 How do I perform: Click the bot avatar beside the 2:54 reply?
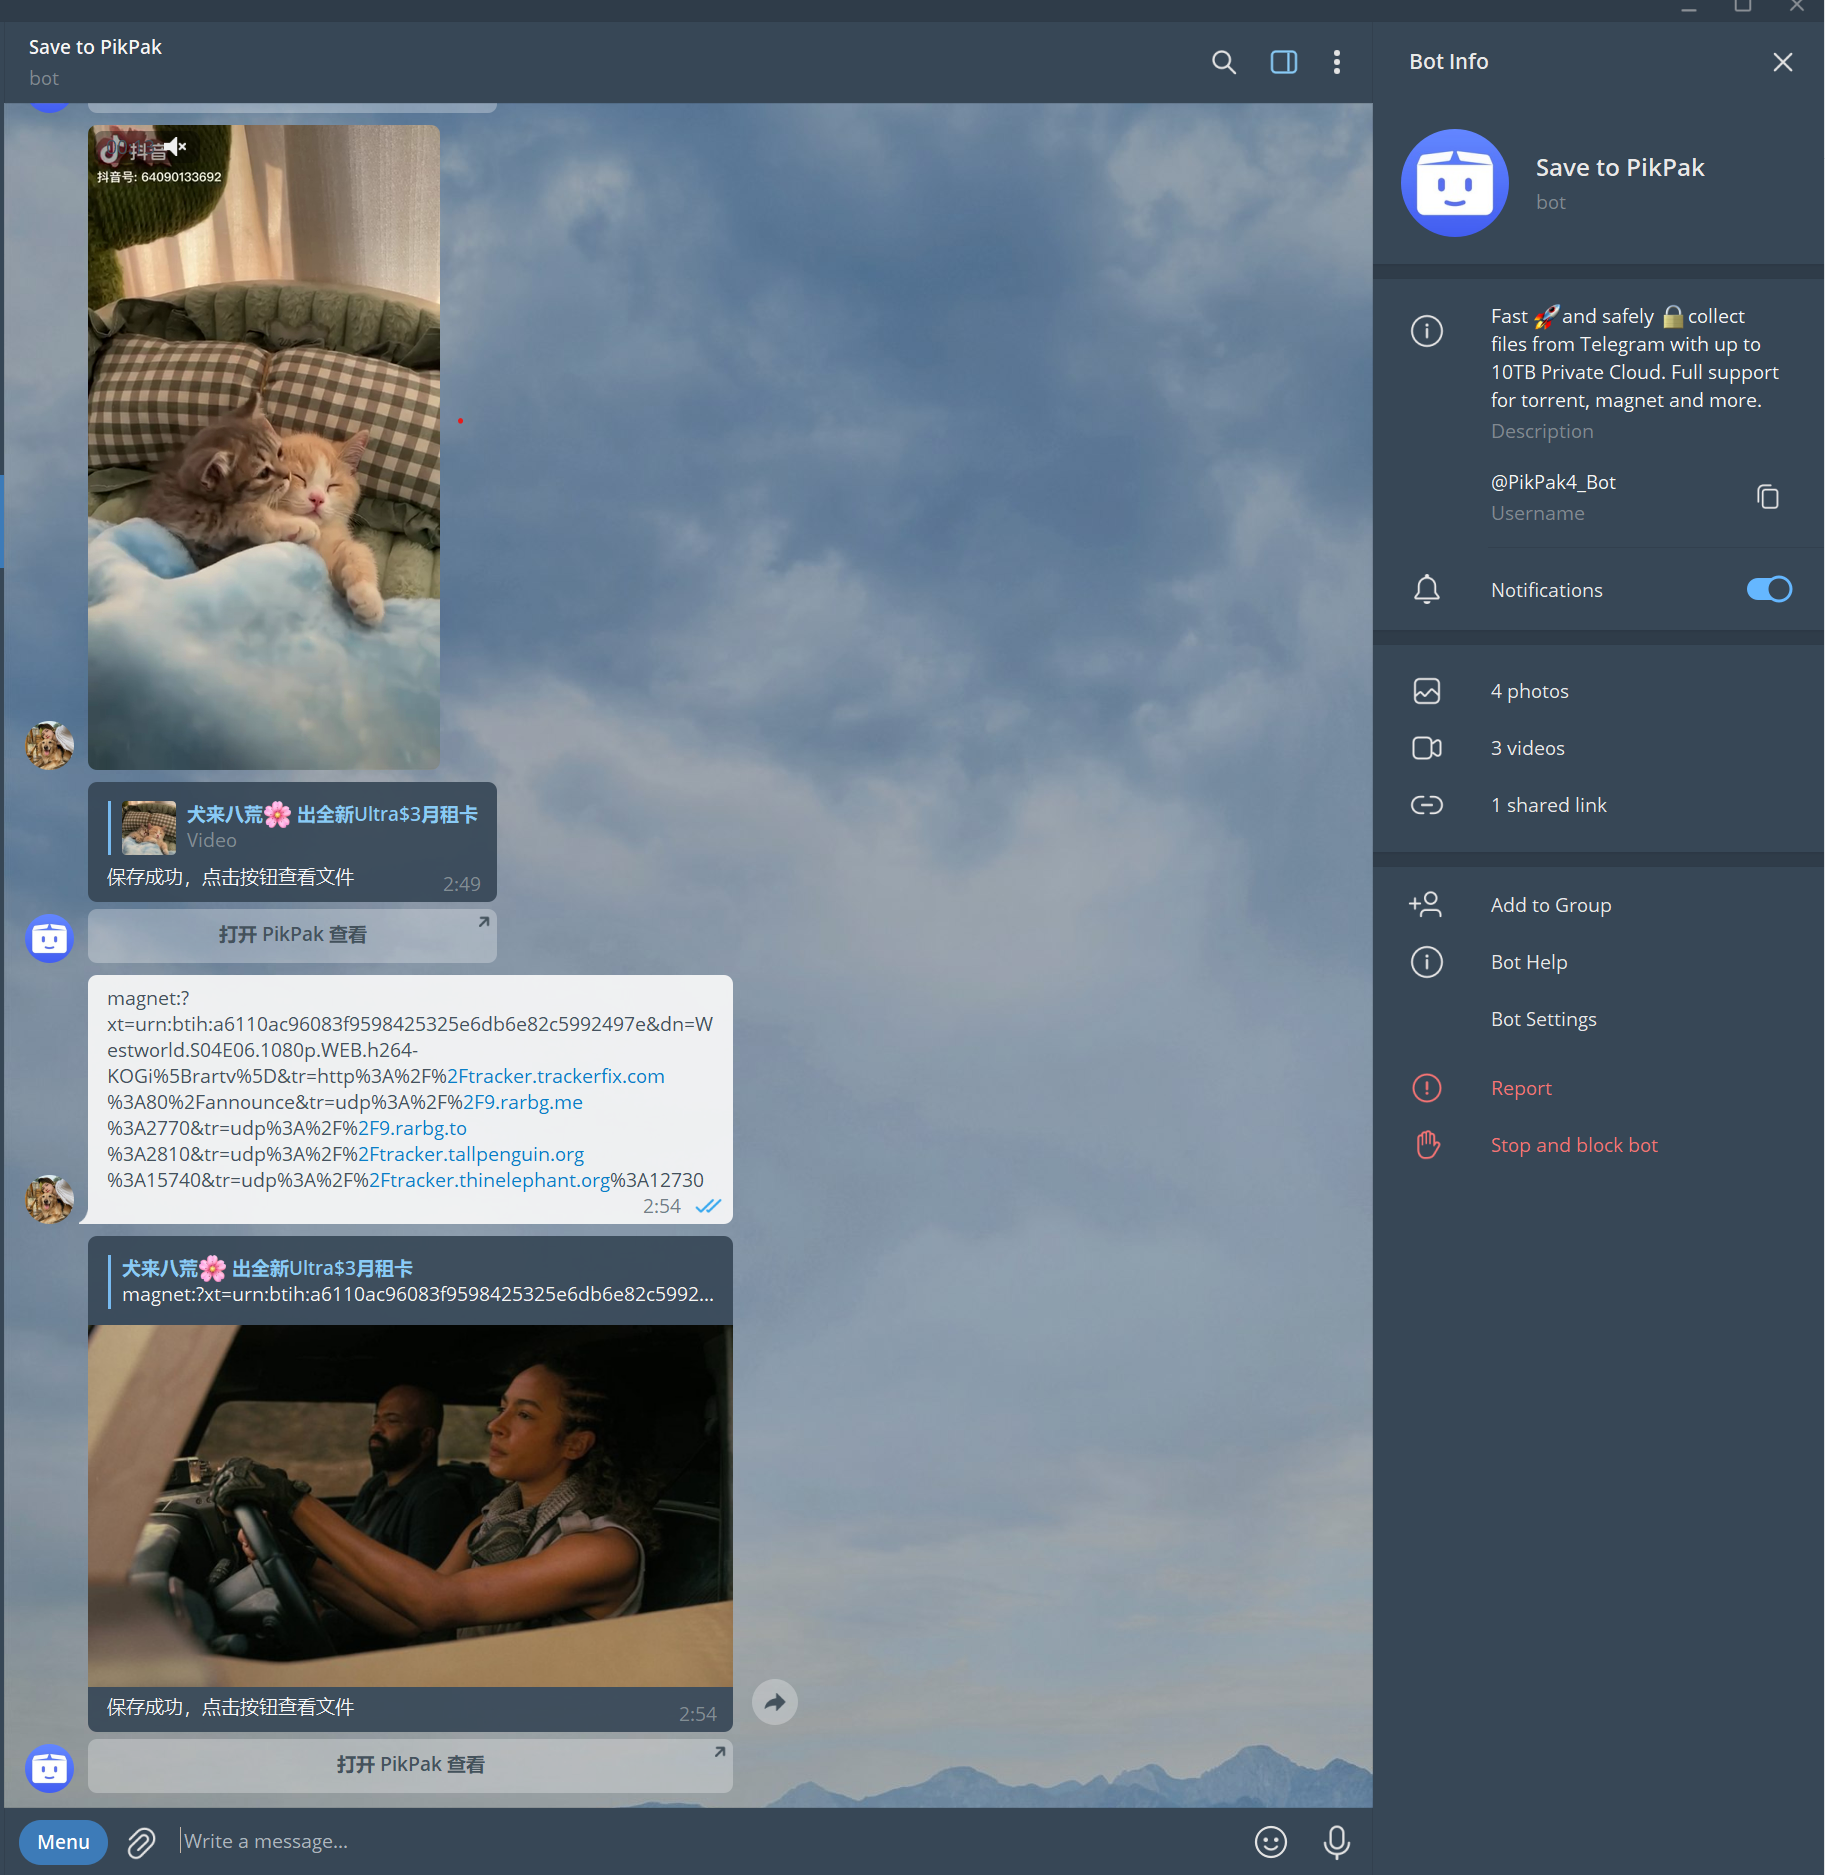[49, 1768]
